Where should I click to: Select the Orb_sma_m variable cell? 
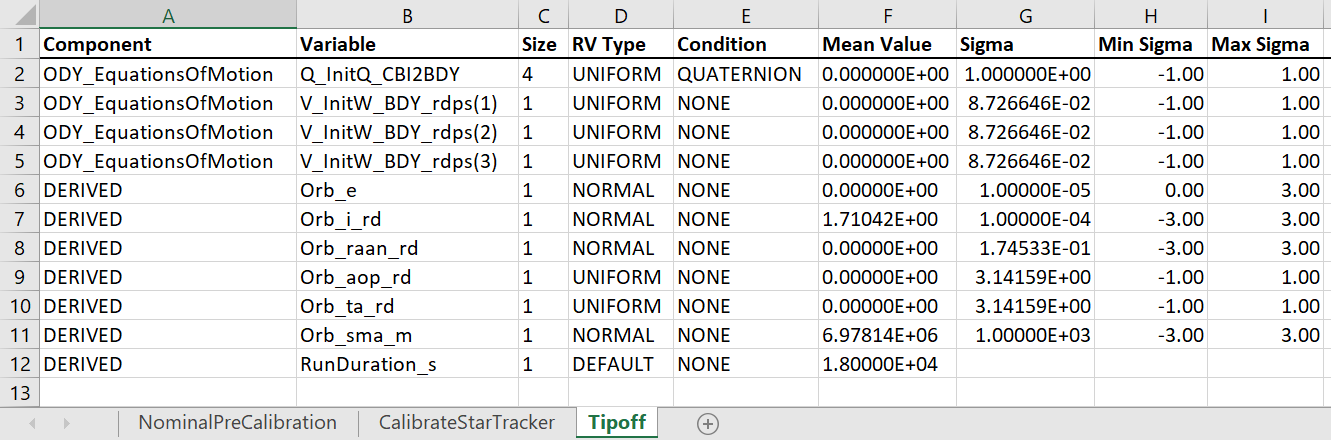coord(356,335)
